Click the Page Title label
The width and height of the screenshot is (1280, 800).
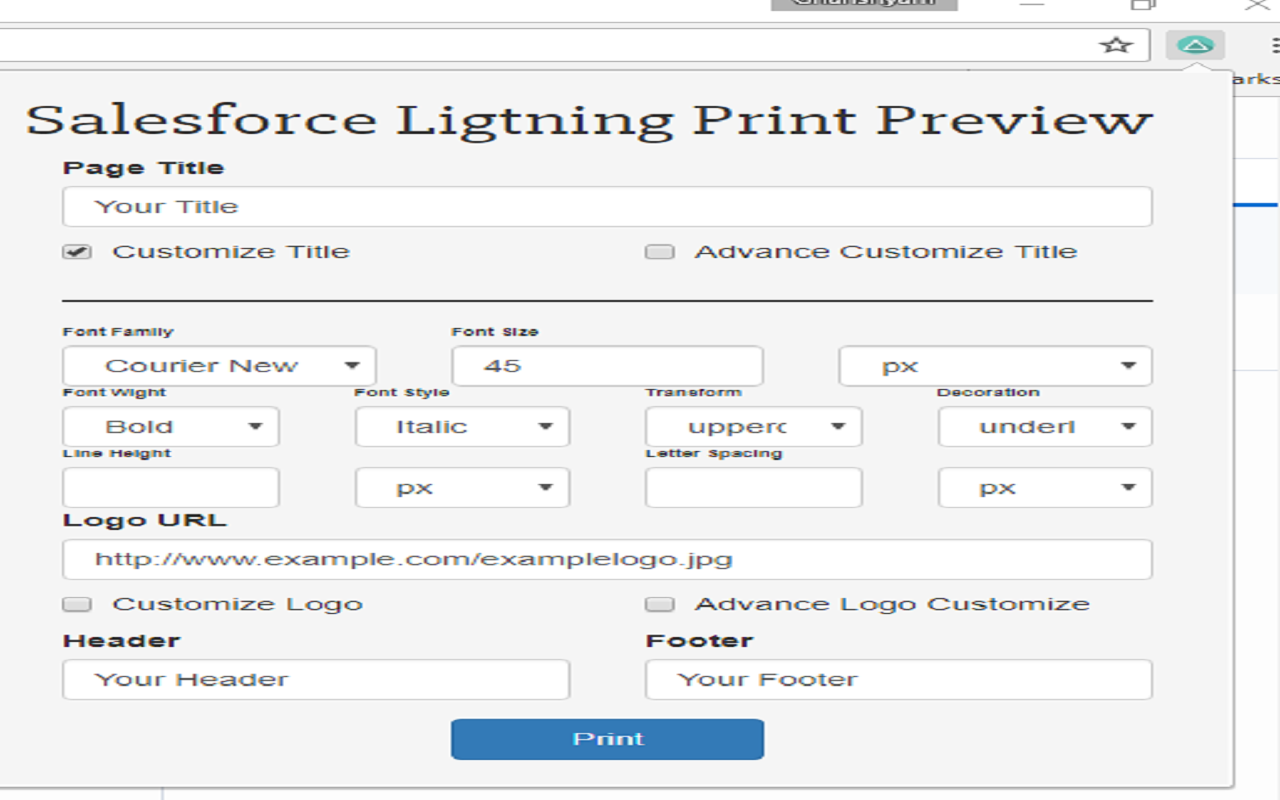[x=144, y=168]
